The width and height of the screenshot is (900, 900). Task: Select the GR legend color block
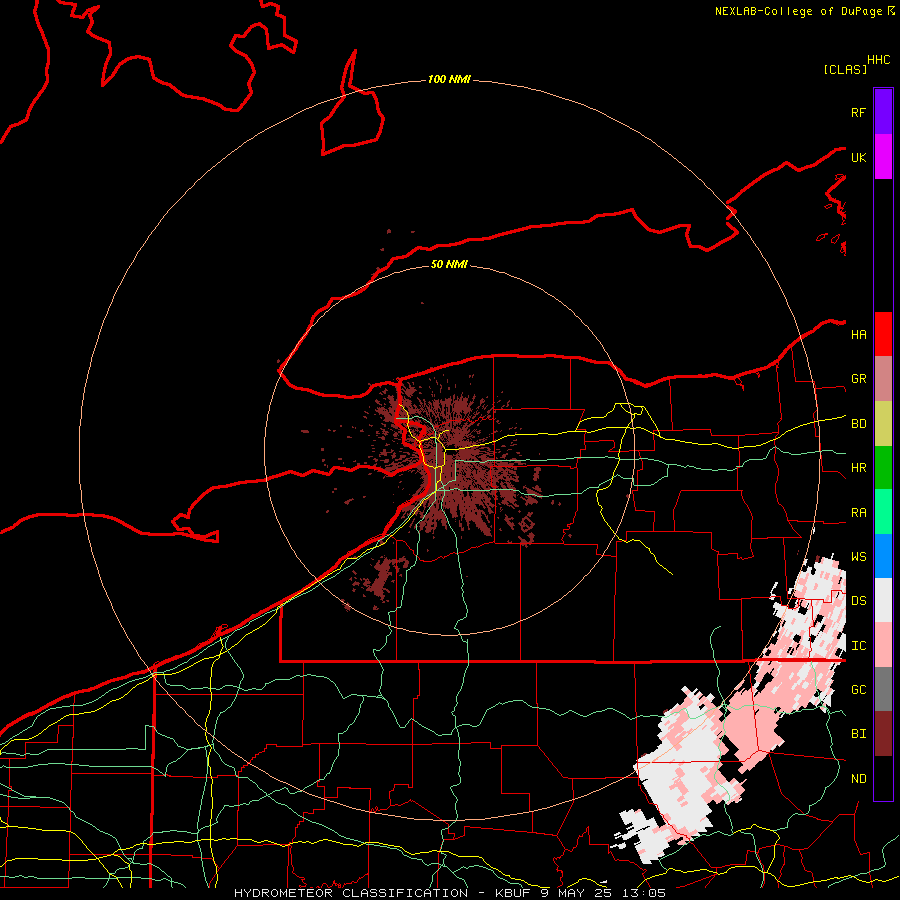(x=883, y=379)
